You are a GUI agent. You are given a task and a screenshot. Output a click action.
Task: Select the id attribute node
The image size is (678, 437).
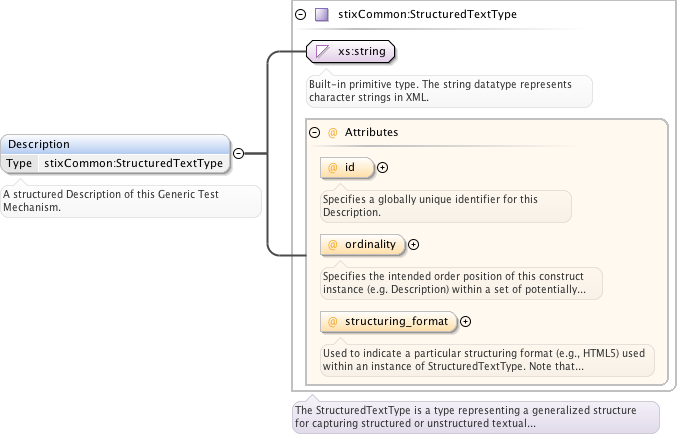[x=346, y=168]
